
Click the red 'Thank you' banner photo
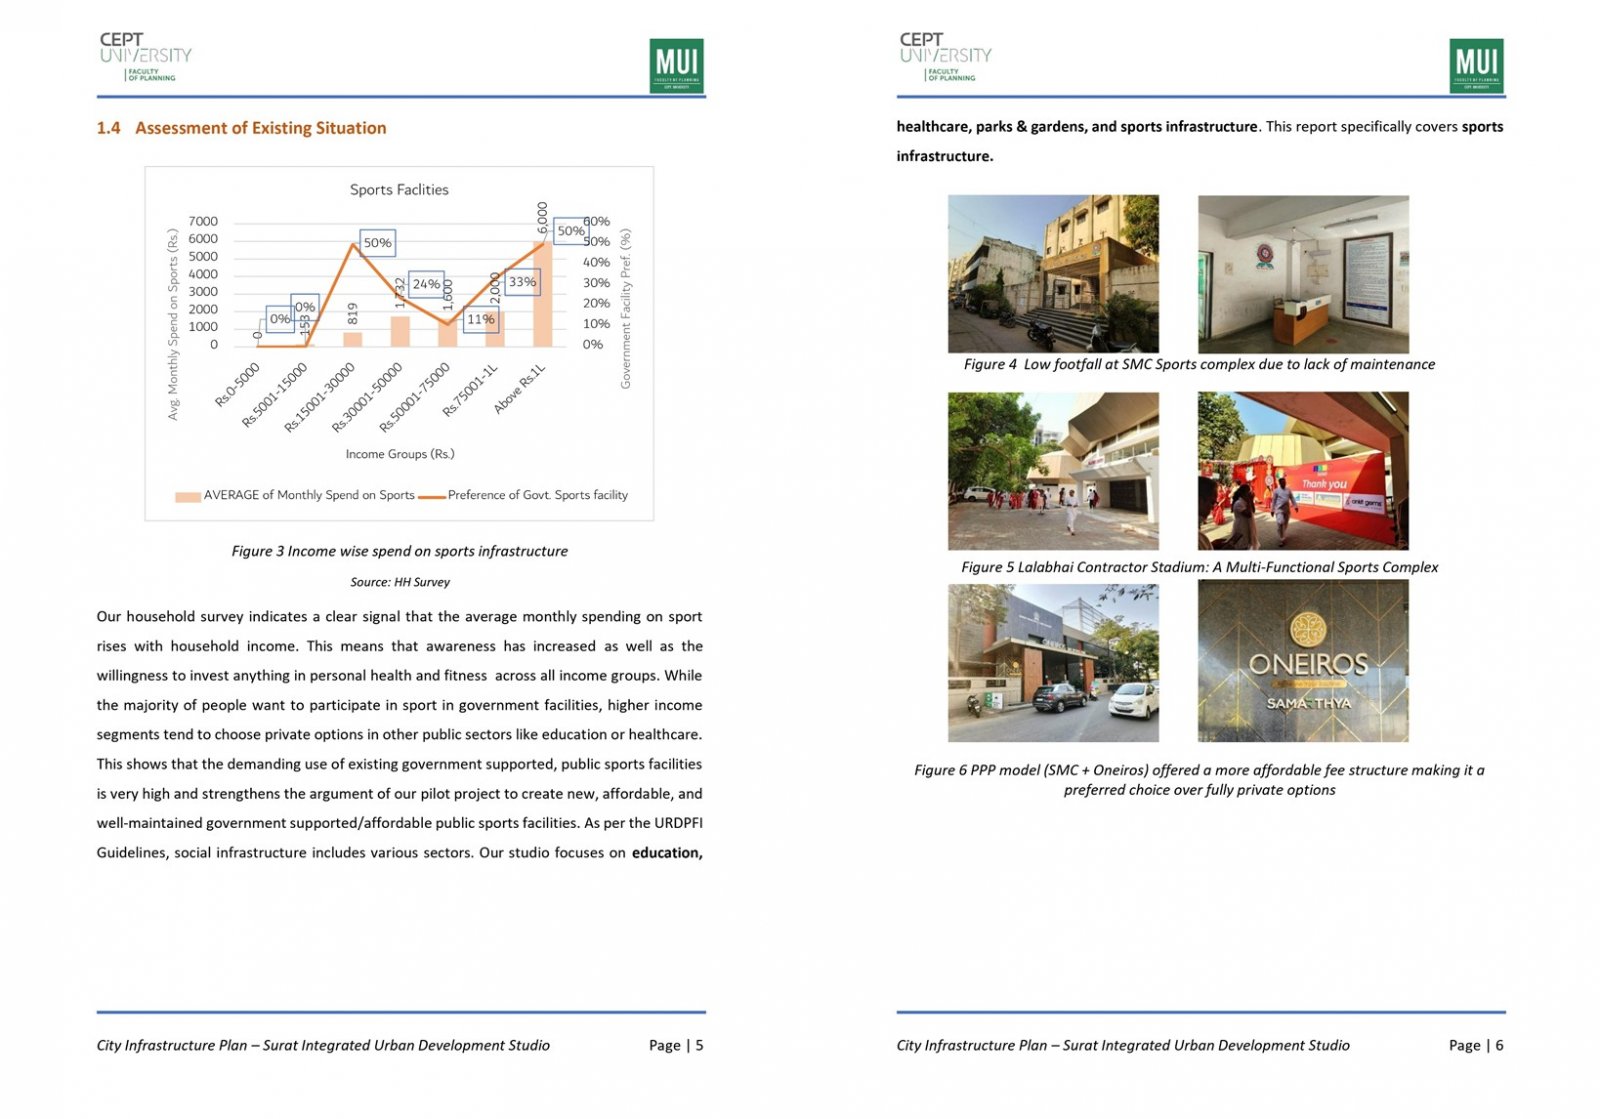pos(1303,471)
